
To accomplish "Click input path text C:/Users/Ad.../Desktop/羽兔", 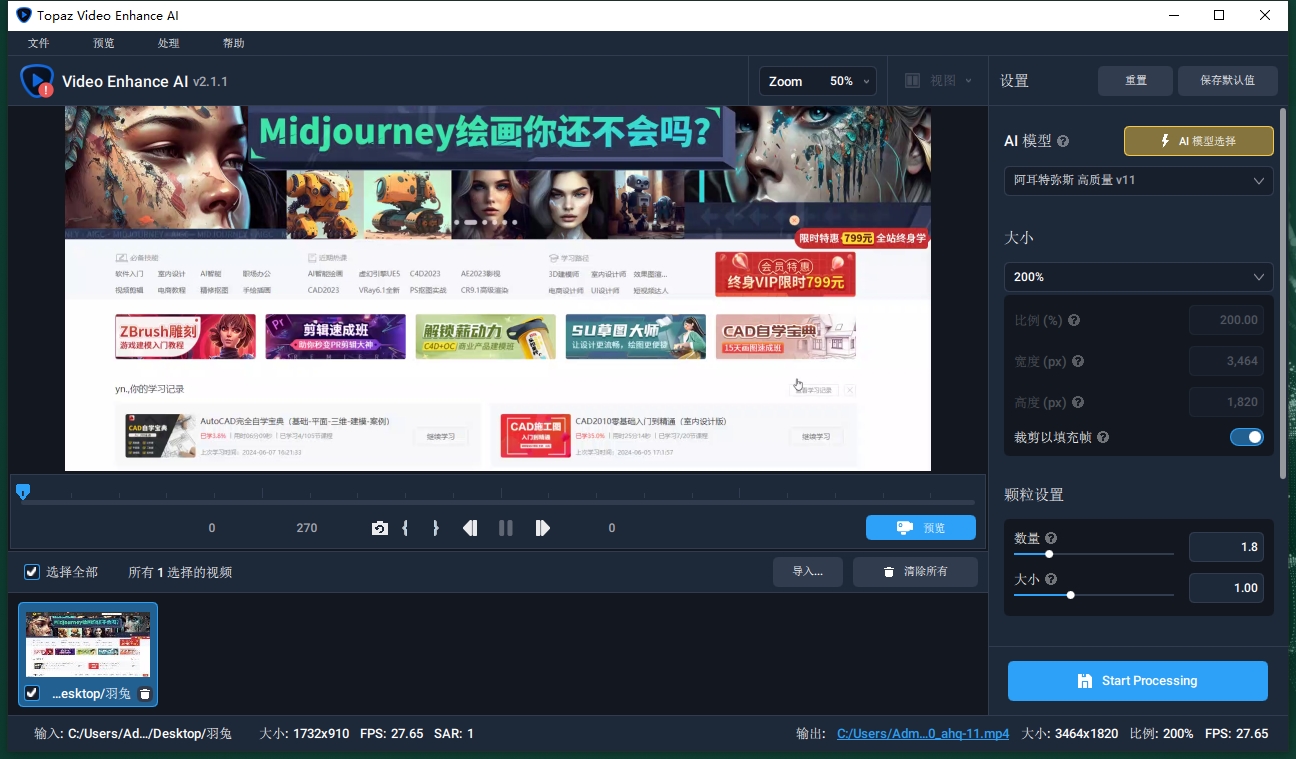I will (150, 733).
